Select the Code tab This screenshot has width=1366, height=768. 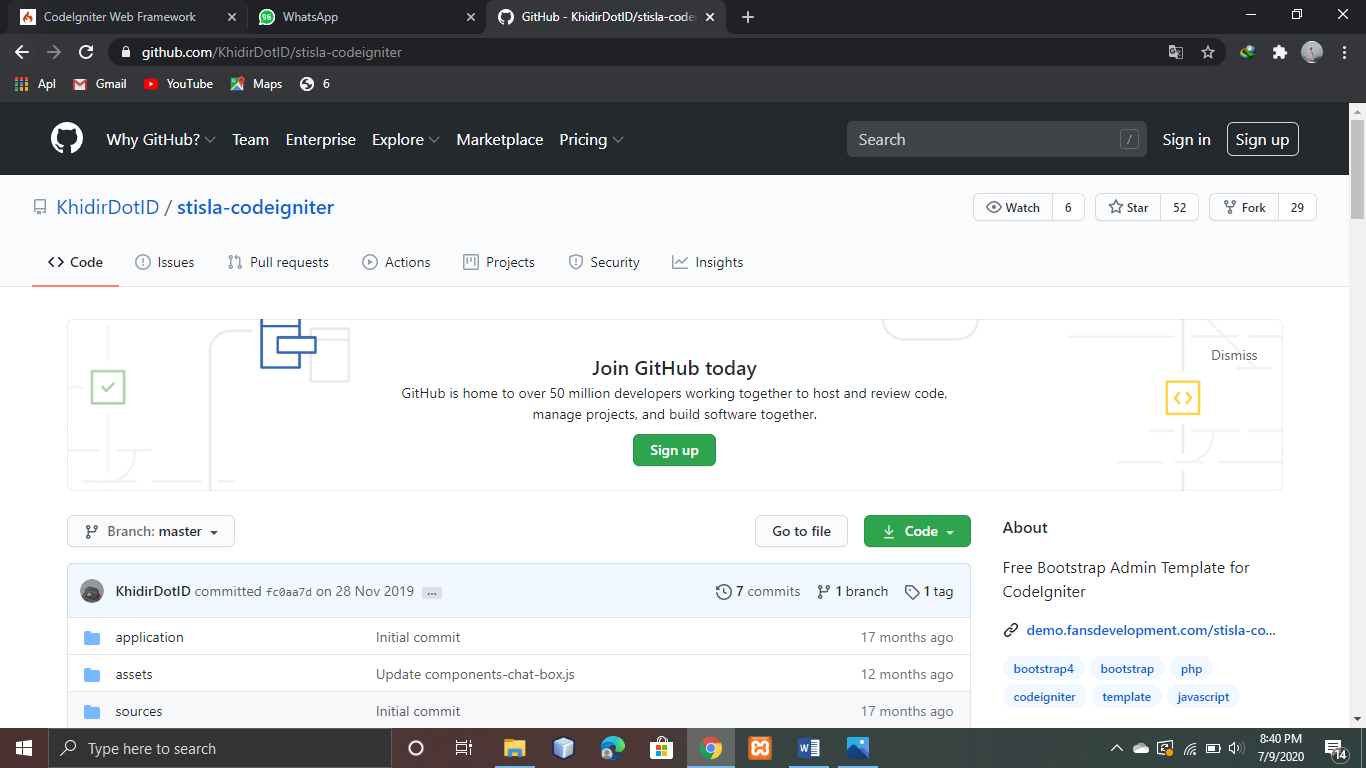(76, 262)
